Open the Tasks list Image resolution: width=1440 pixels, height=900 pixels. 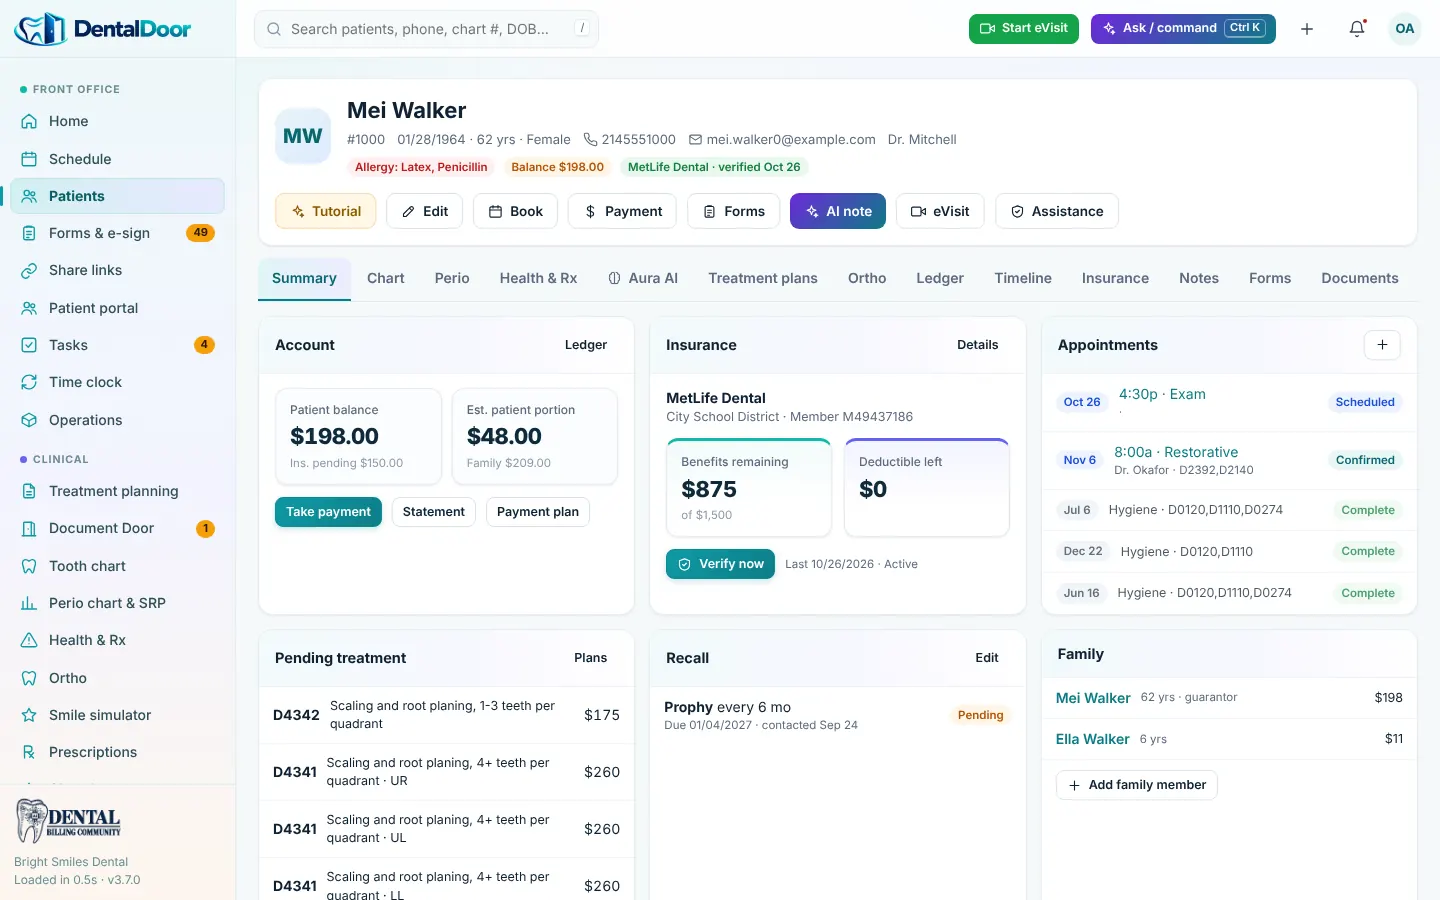(x=117, y=345)
